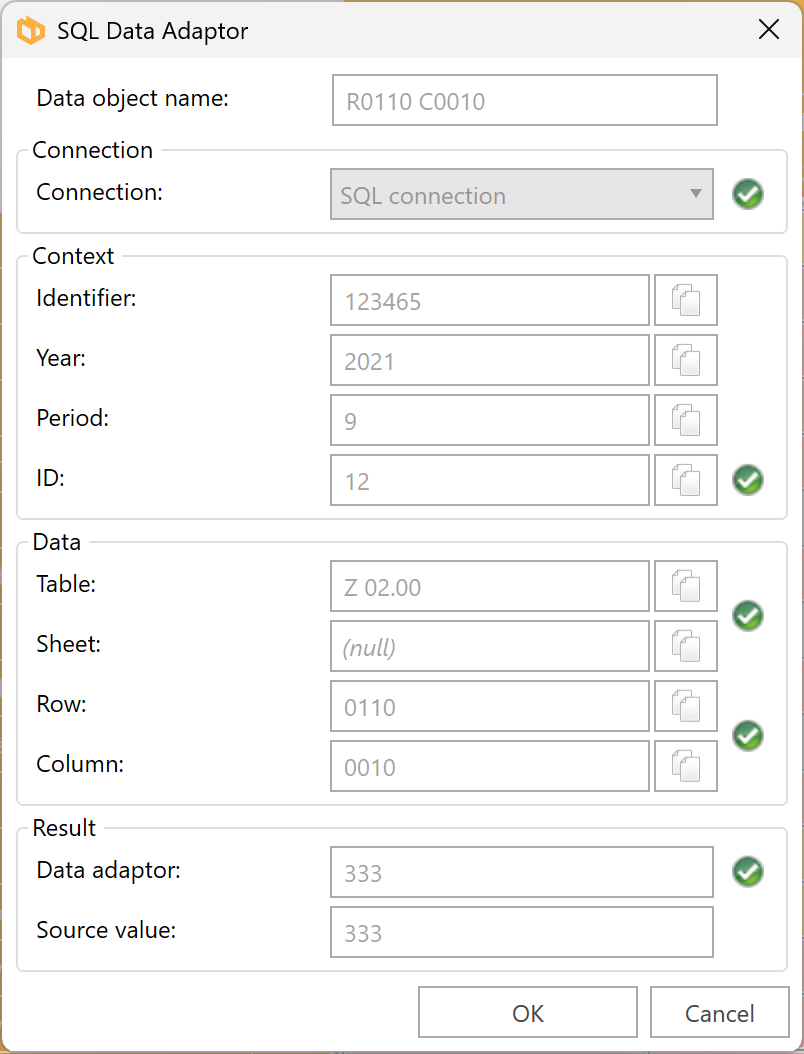Close the SQL Data Adaptor window
804x1054 pixels.
[x=769, y=30]
